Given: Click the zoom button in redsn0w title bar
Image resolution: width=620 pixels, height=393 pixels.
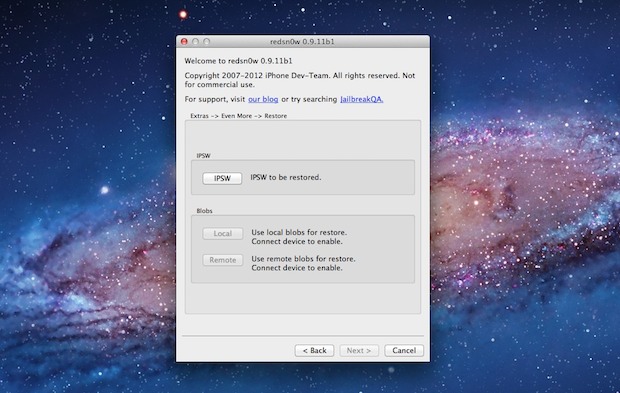Looking at the screenshot, I should (x=206, y=41).
